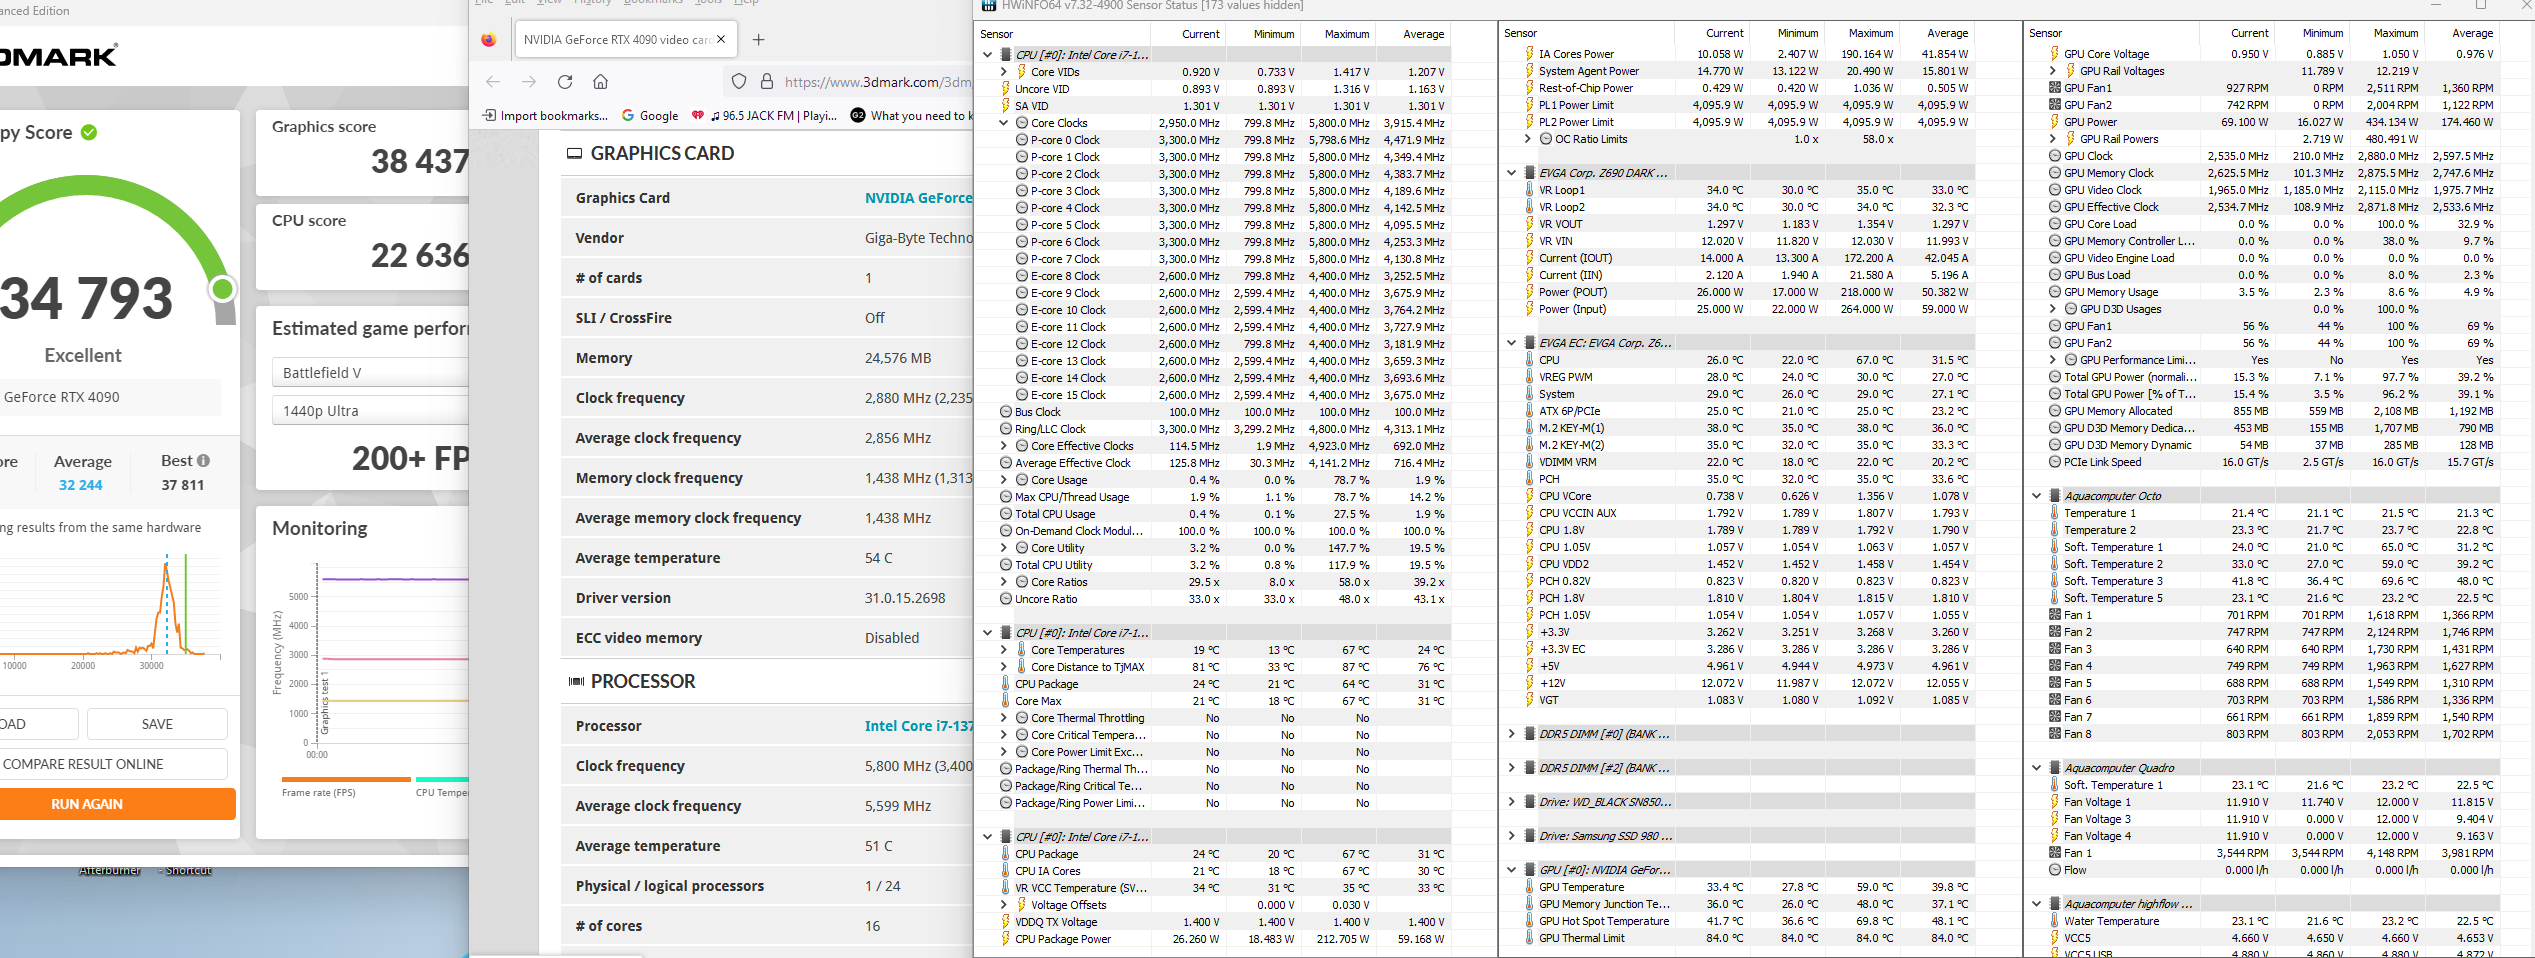
Task: Click the chip icon beside GPU [#0]: NVIDIA GeFor
Action: (1530, 870)
